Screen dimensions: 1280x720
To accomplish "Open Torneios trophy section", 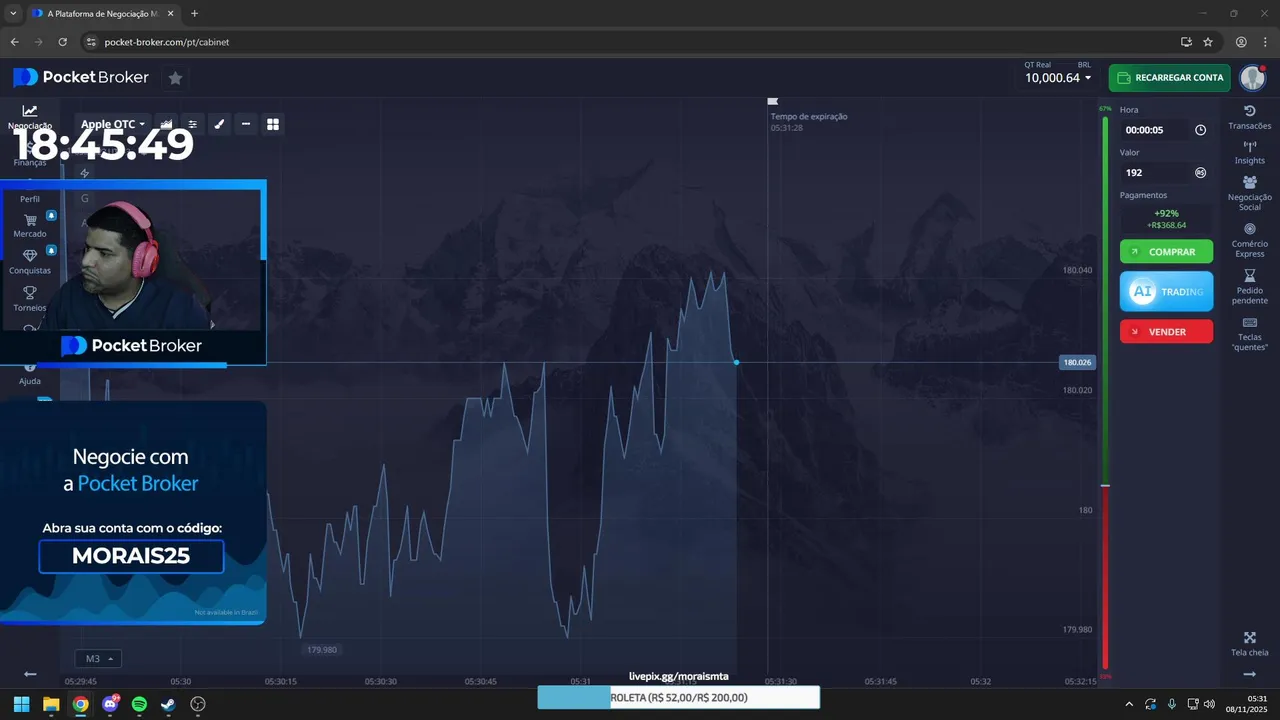I will [x=30, y=299].
